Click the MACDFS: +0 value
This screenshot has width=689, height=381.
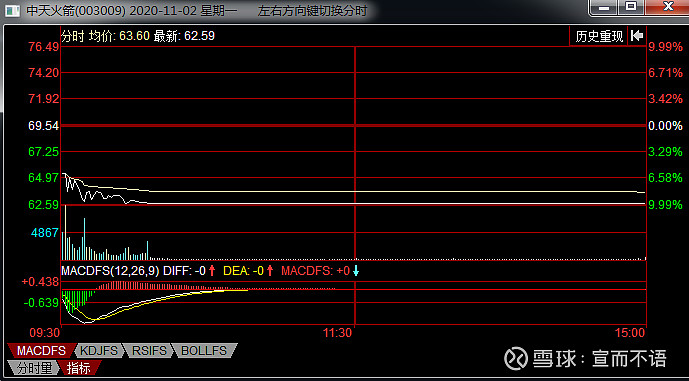pos(315,271)
